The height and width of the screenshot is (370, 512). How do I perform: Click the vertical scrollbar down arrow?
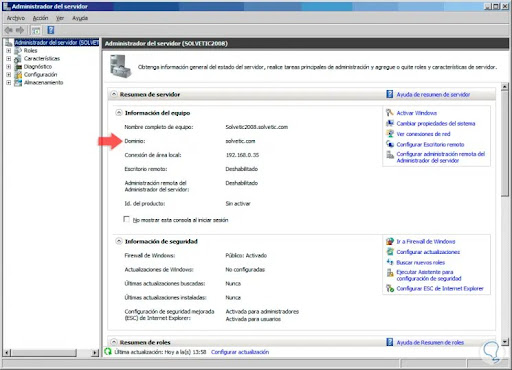(505, 342)
